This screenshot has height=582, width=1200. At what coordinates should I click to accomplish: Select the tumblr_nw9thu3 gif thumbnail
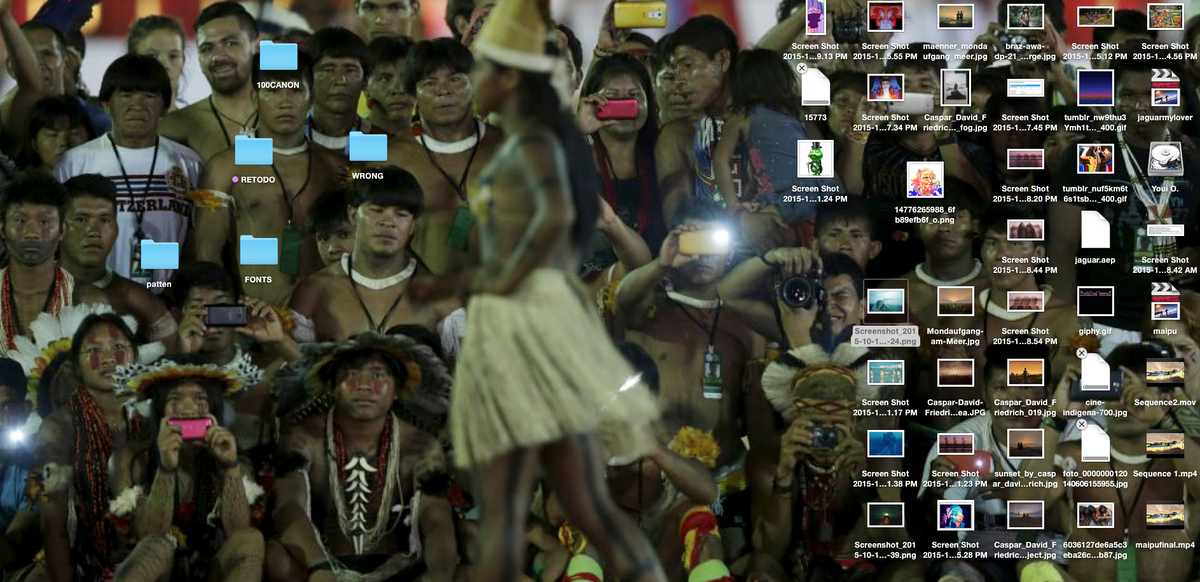[x=1095, y=87]
